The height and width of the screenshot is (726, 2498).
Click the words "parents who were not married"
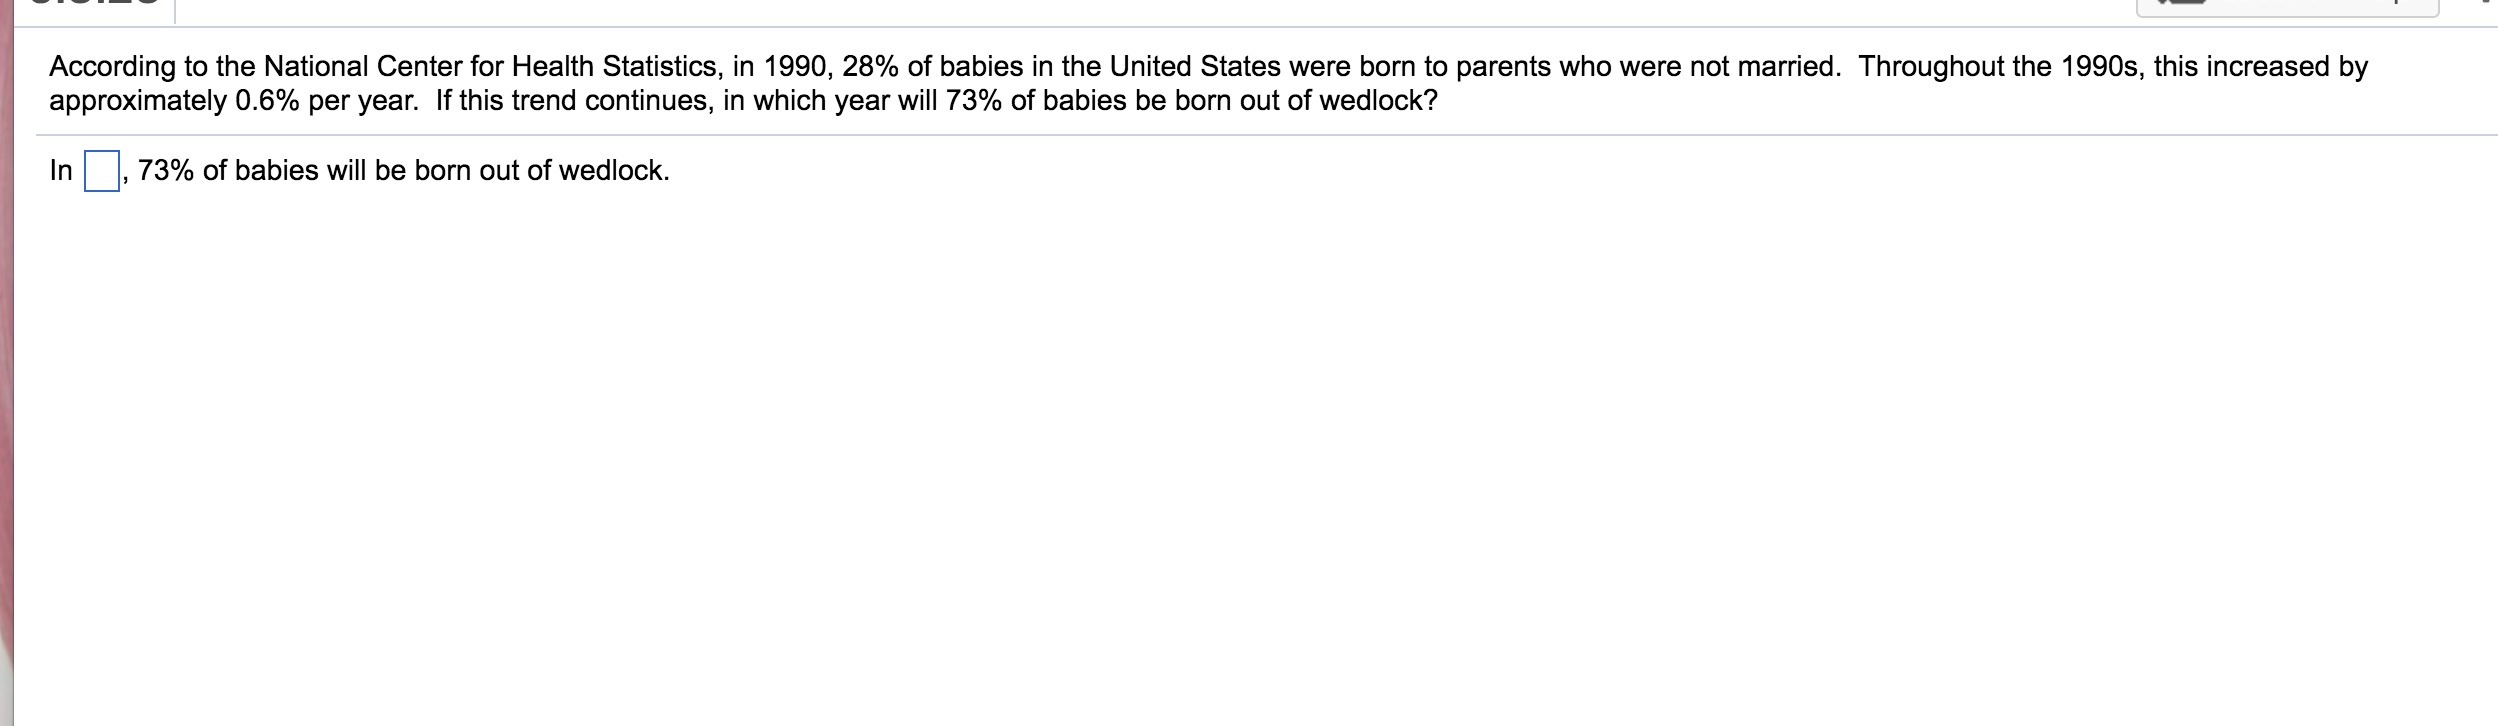click(1647, 67)
